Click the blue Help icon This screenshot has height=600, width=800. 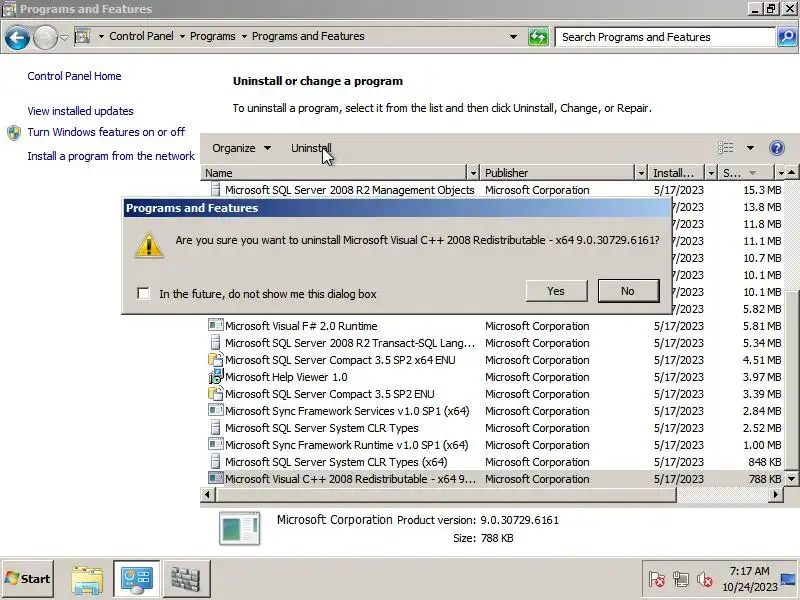[777, 148]
